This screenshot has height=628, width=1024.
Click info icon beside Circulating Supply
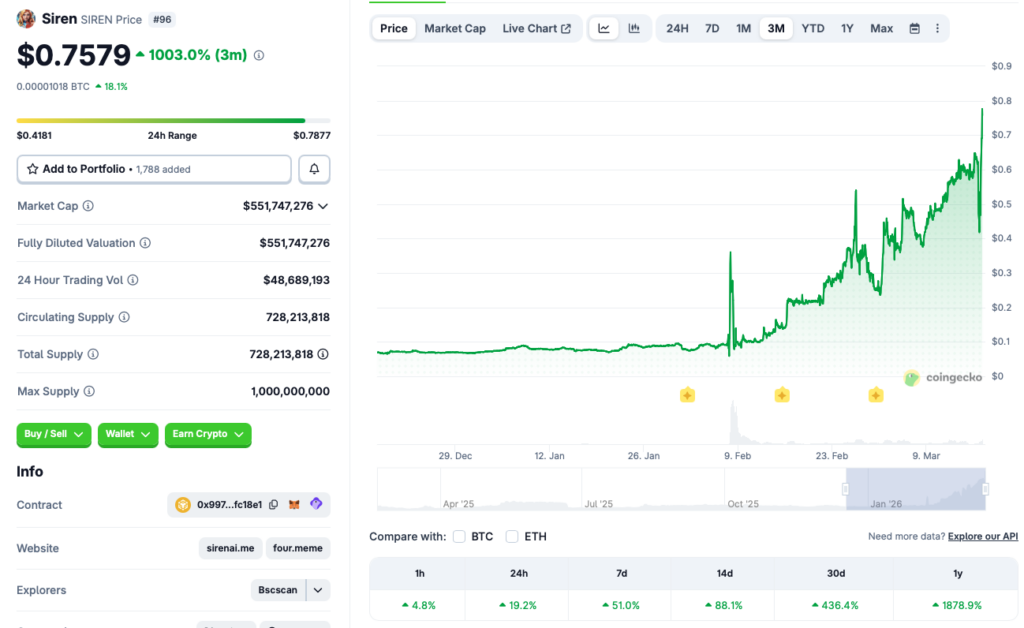(x=124, y=317)
